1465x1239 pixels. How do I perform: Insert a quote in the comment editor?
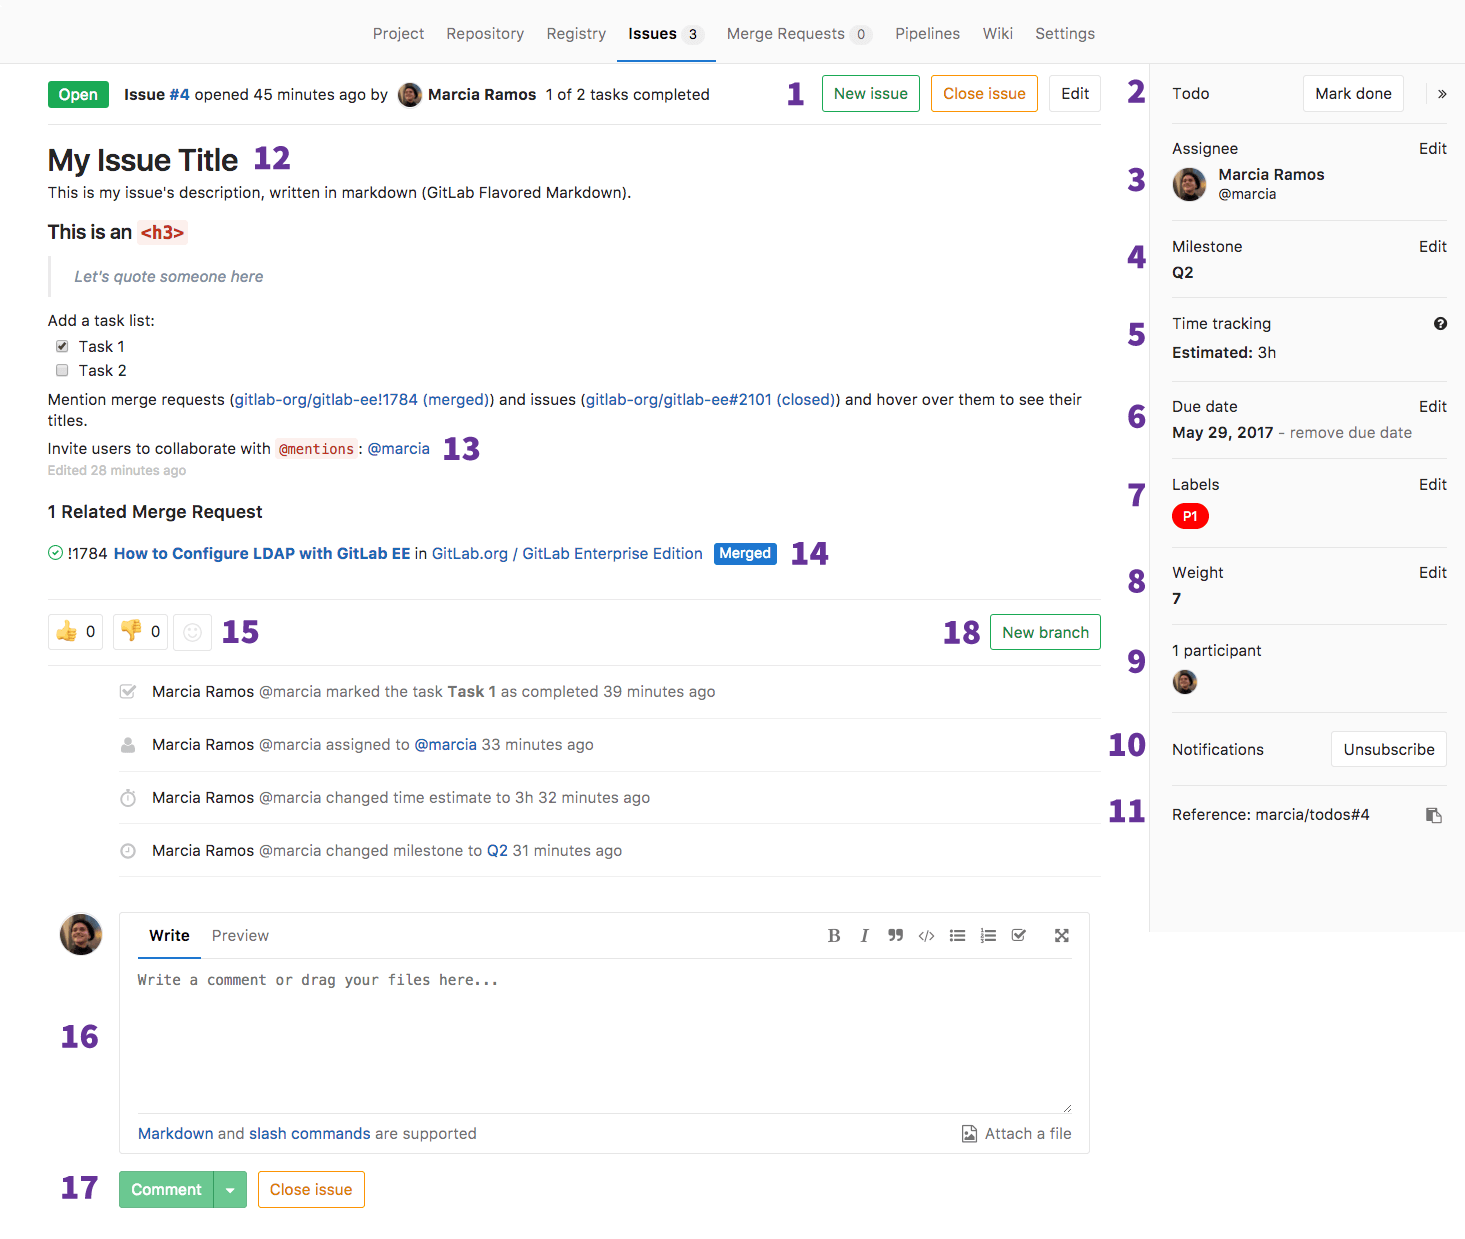pos(895,935)
